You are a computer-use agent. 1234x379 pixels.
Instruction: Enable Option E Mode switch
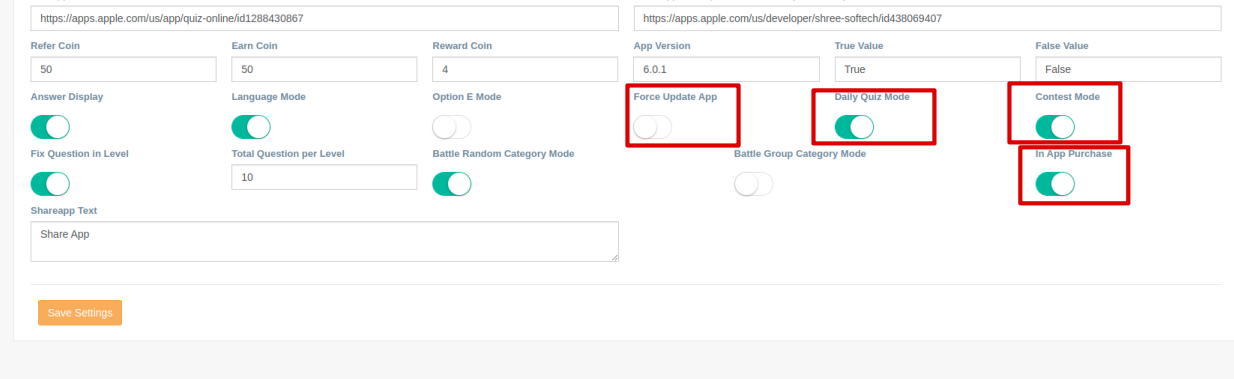[452, 127]
